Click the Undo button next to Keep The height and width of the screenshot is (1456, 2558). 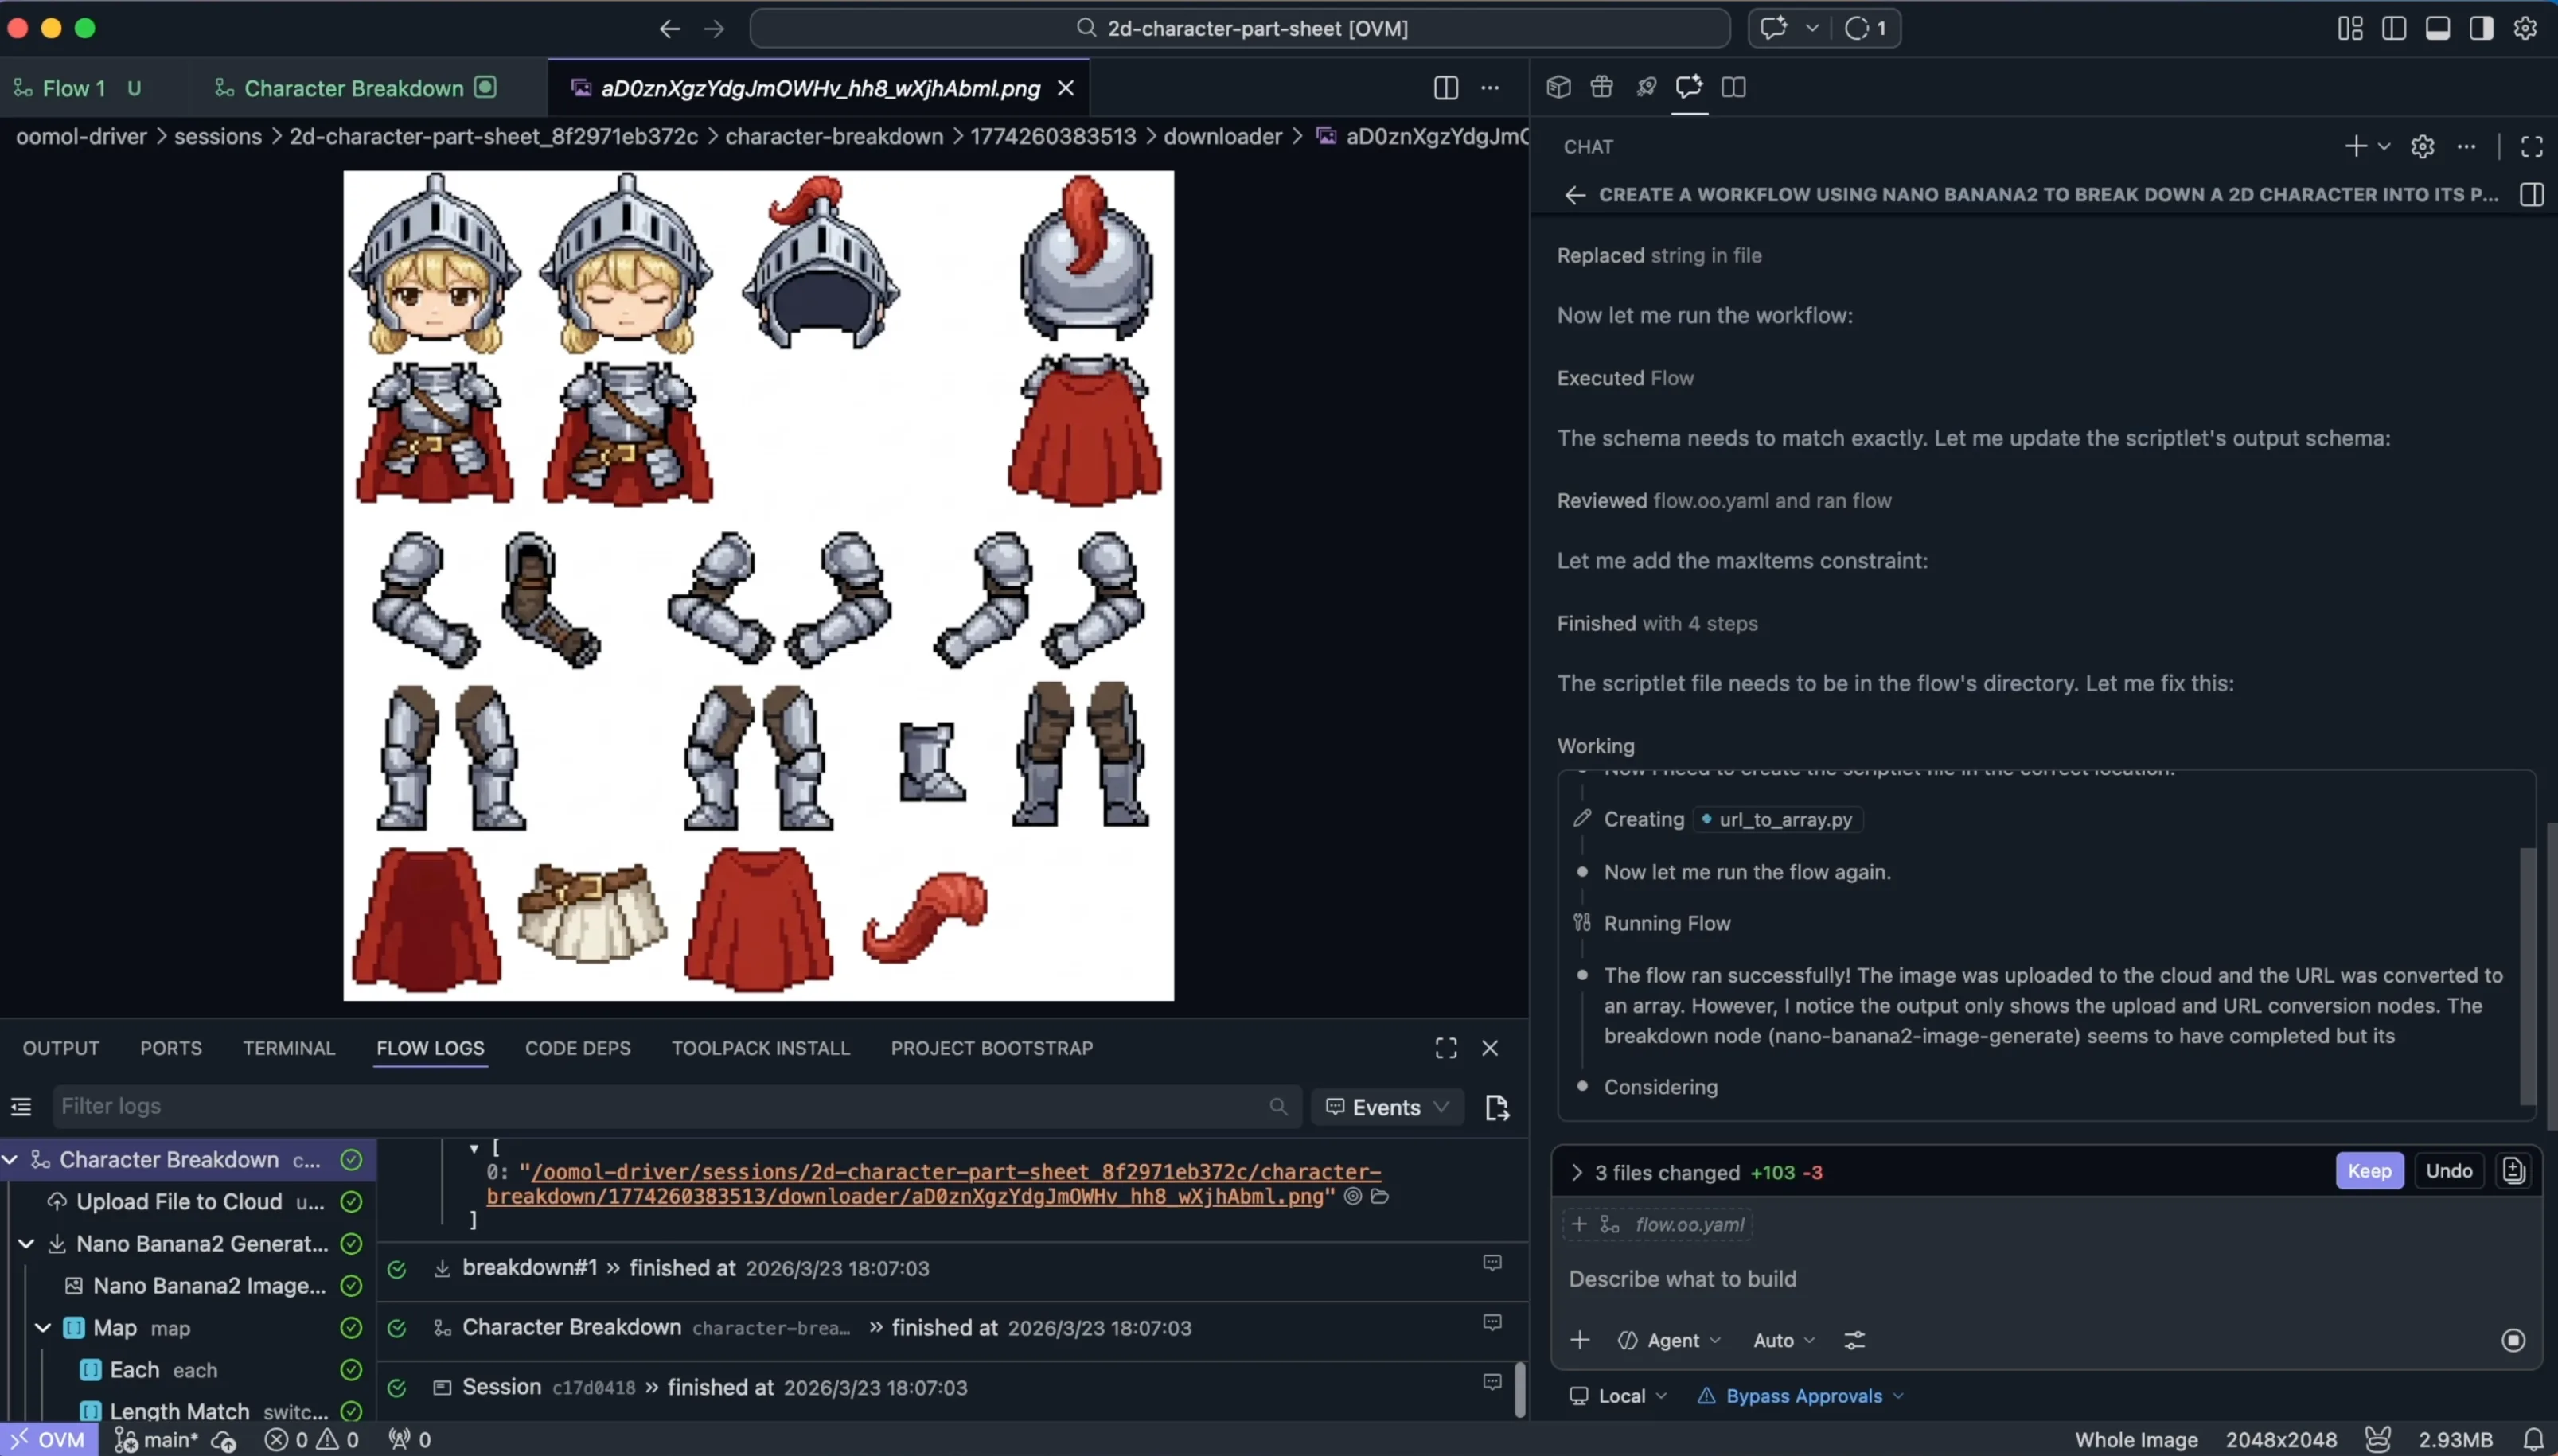[x=2449, y=1171]
